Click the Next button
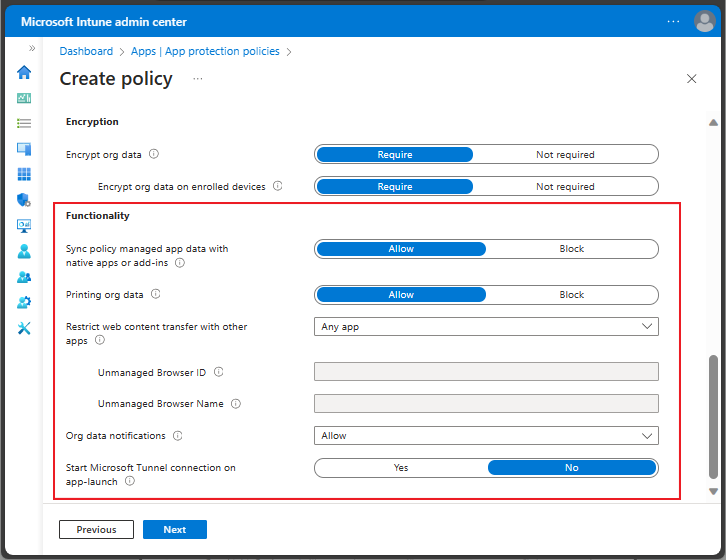This screenshot has width=726, height=560. pyautogui.click(x=175, y=529)
